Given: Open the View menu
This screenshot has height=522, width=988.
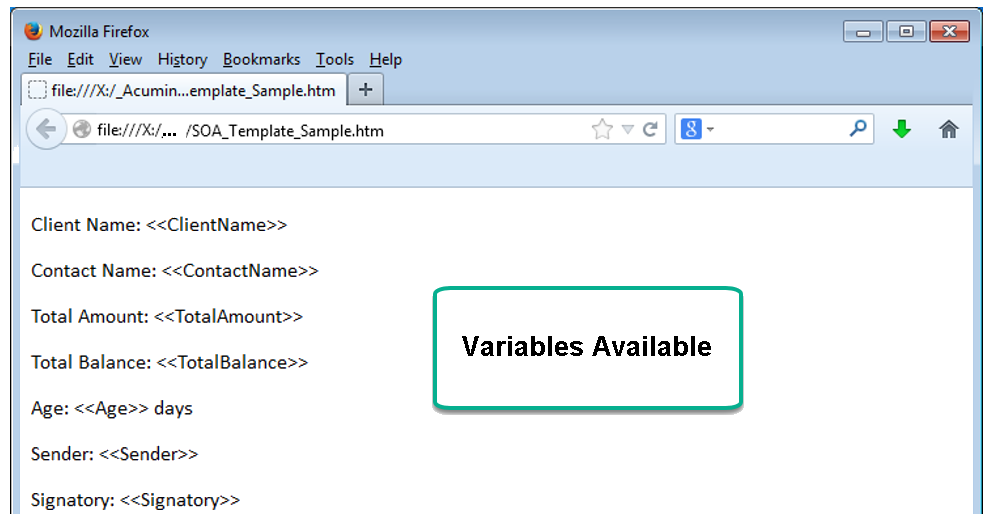Looking at the screenshot, I should [125, 59].
